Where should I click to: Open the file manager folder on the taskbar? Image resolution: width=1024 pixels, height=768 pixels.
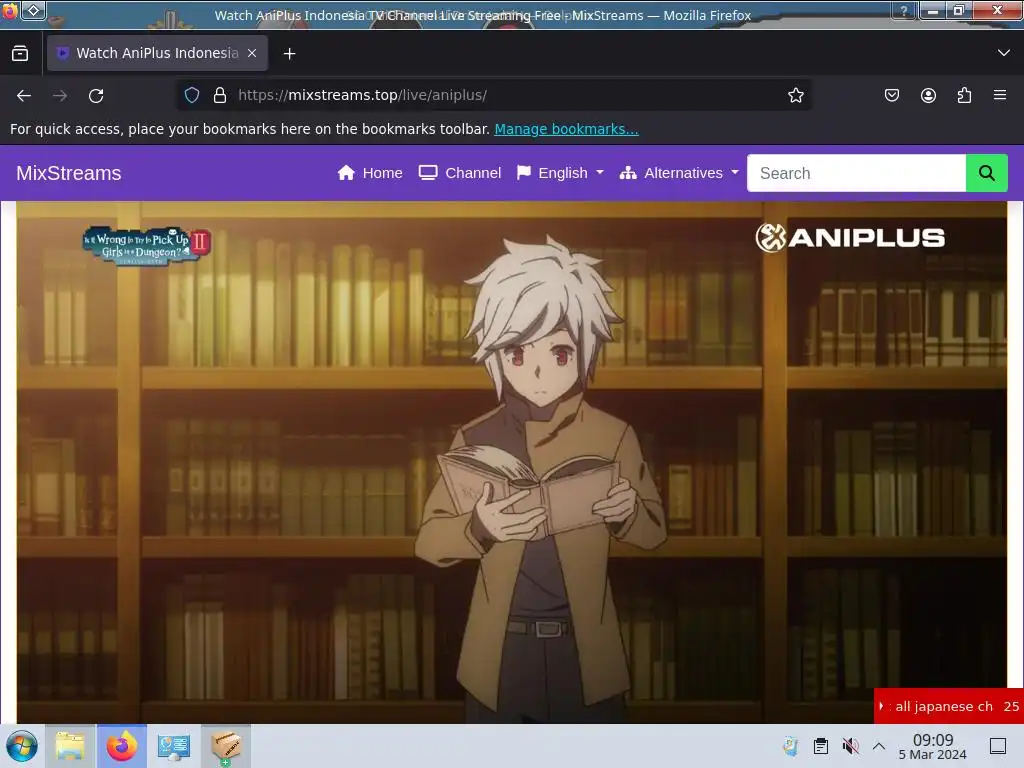coord(70,746)
